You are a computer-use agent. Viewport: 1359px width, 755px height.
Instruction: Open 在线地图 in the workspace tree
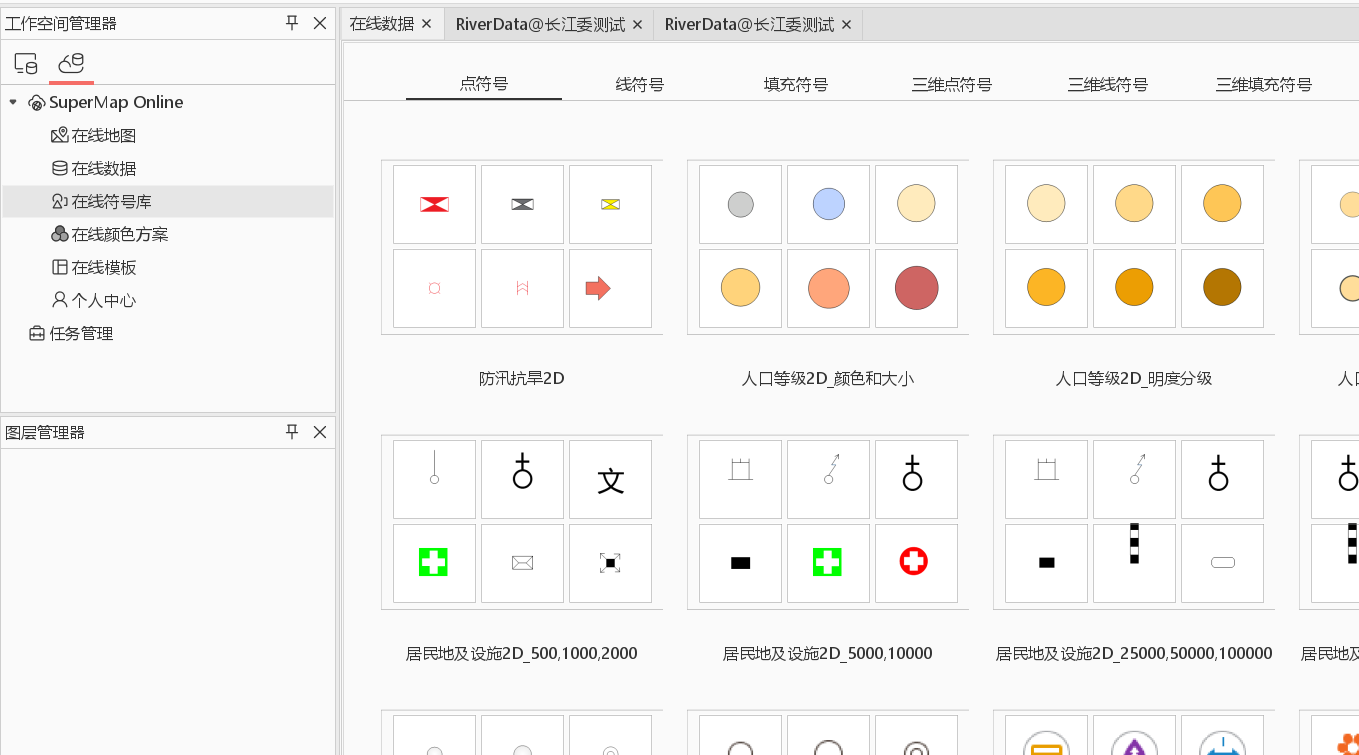(x=103, y=135)
